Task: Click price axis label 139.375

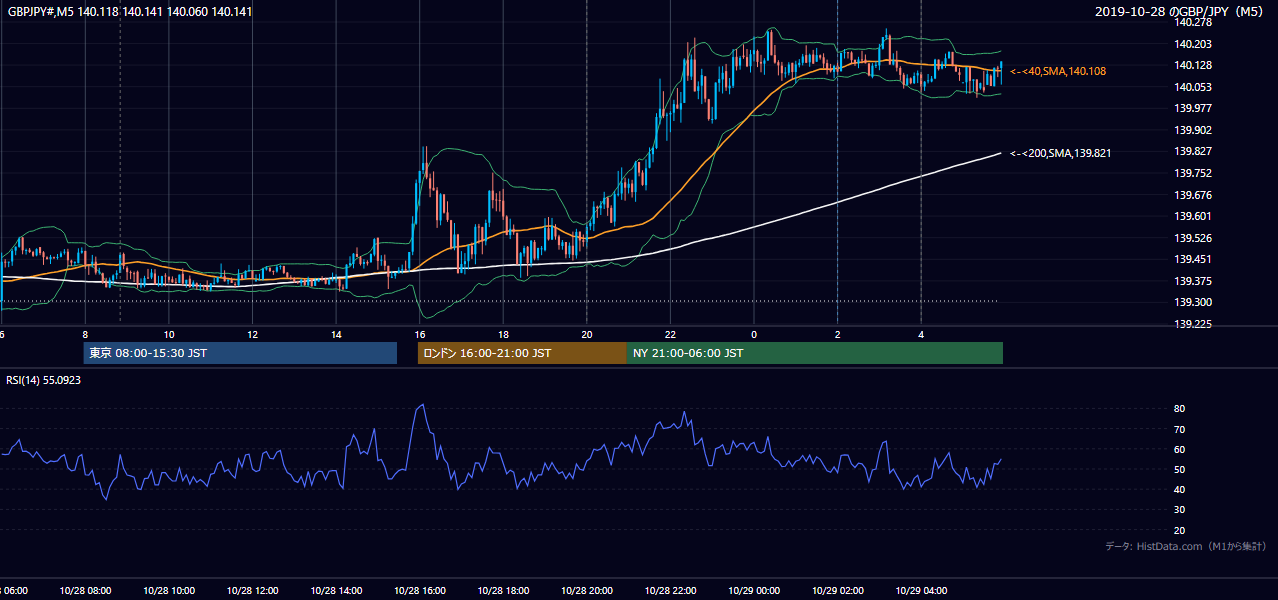Action: tap(1193, 281)
